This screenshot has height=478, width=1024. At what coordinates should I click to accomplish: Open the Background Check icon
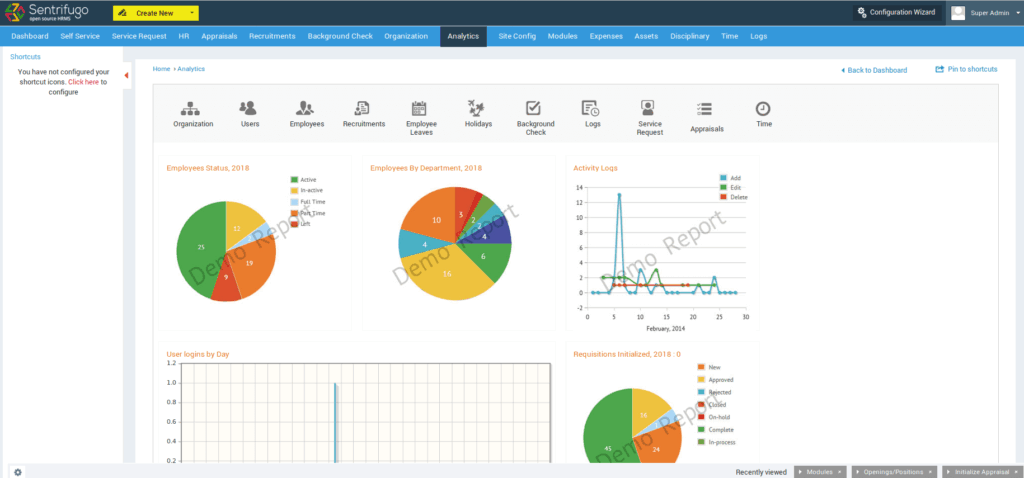pyautogui.click(x=535, y=108)
